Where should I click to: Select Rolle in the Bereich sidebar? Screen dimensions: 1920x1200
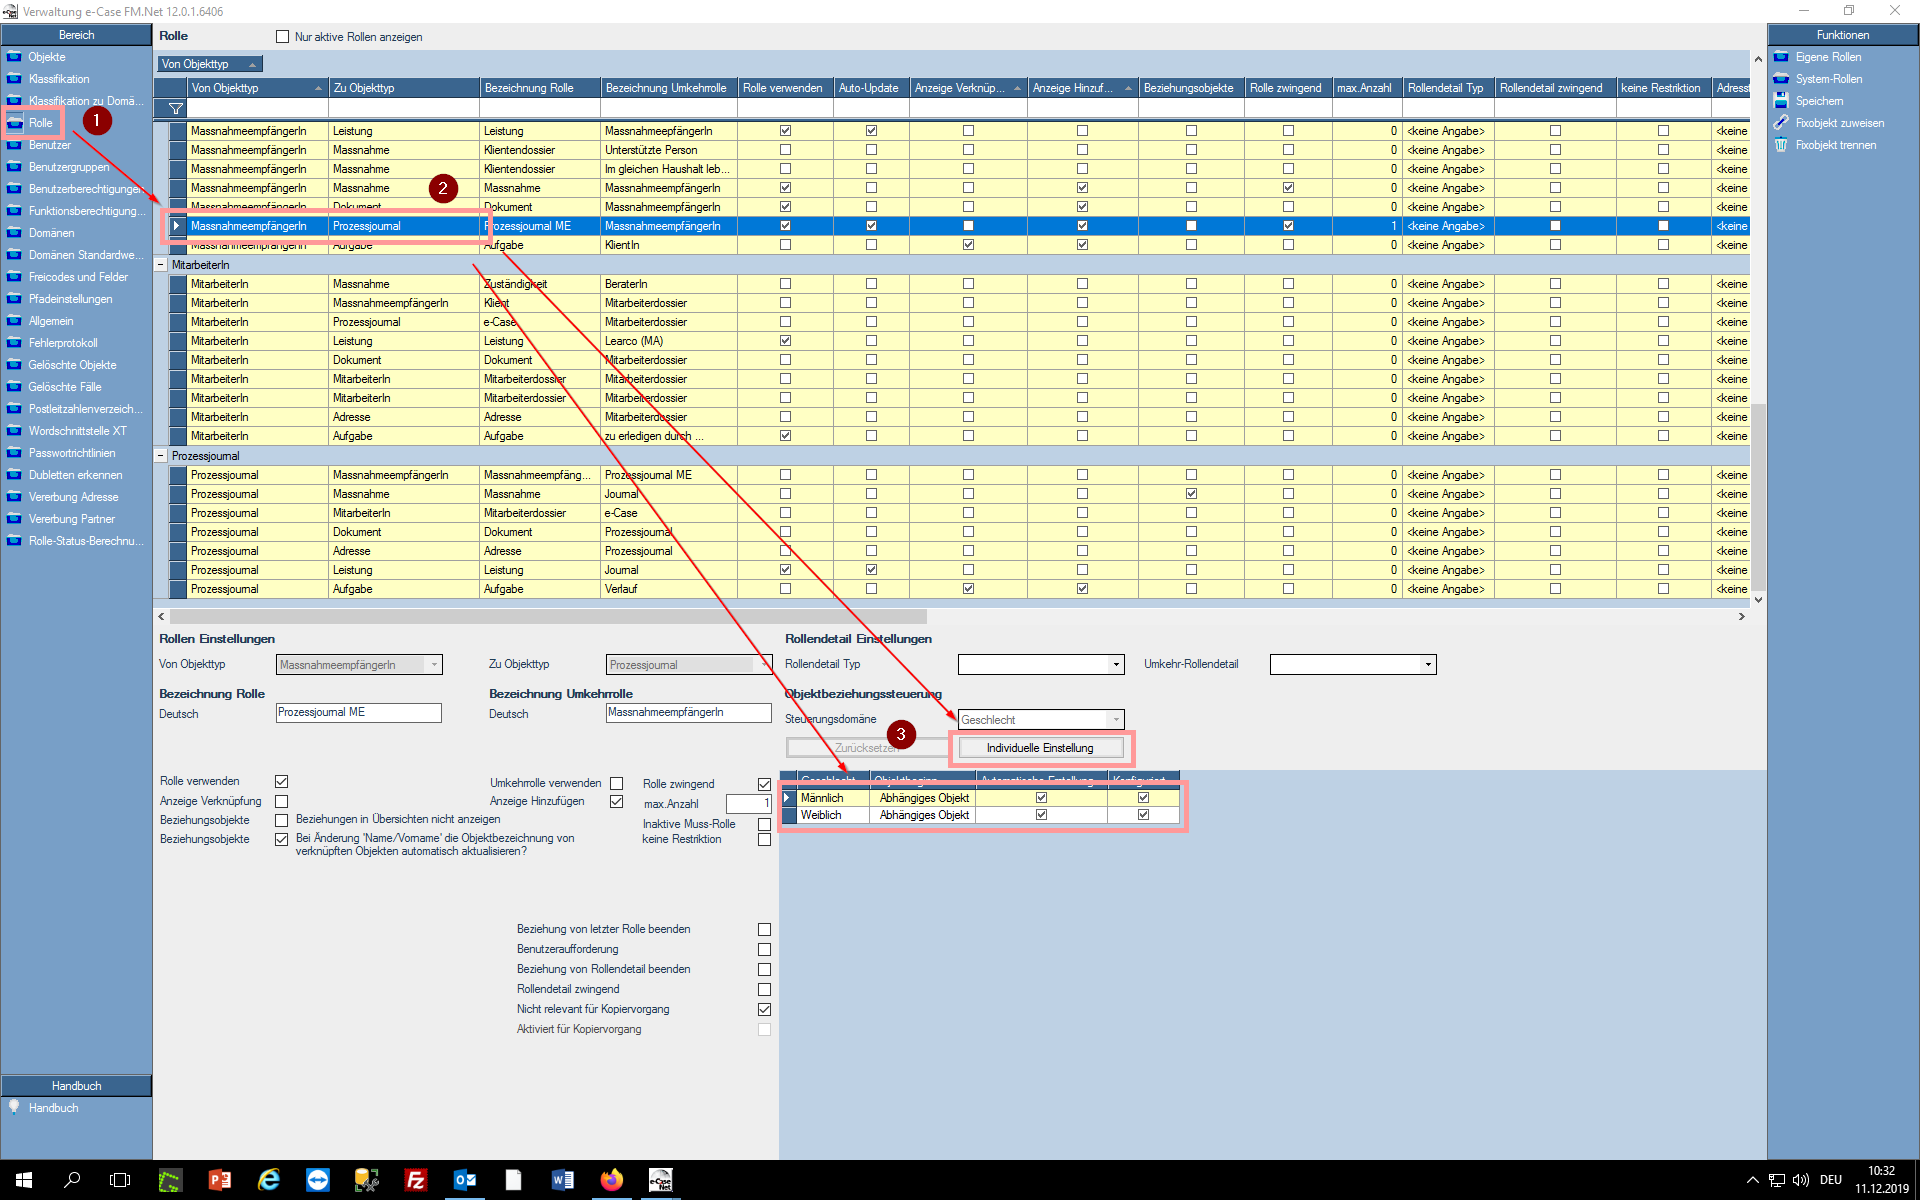(x=40, y=123)
